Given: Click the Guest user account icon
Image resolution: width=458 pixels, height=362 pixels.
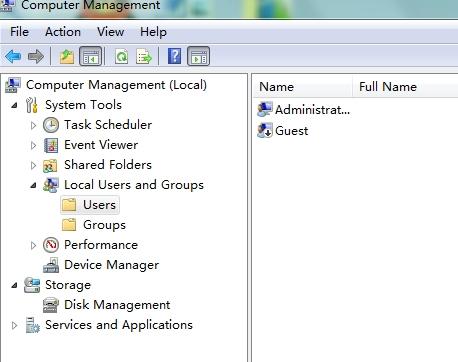Looking at the screenshot, I should click(265, 130).
